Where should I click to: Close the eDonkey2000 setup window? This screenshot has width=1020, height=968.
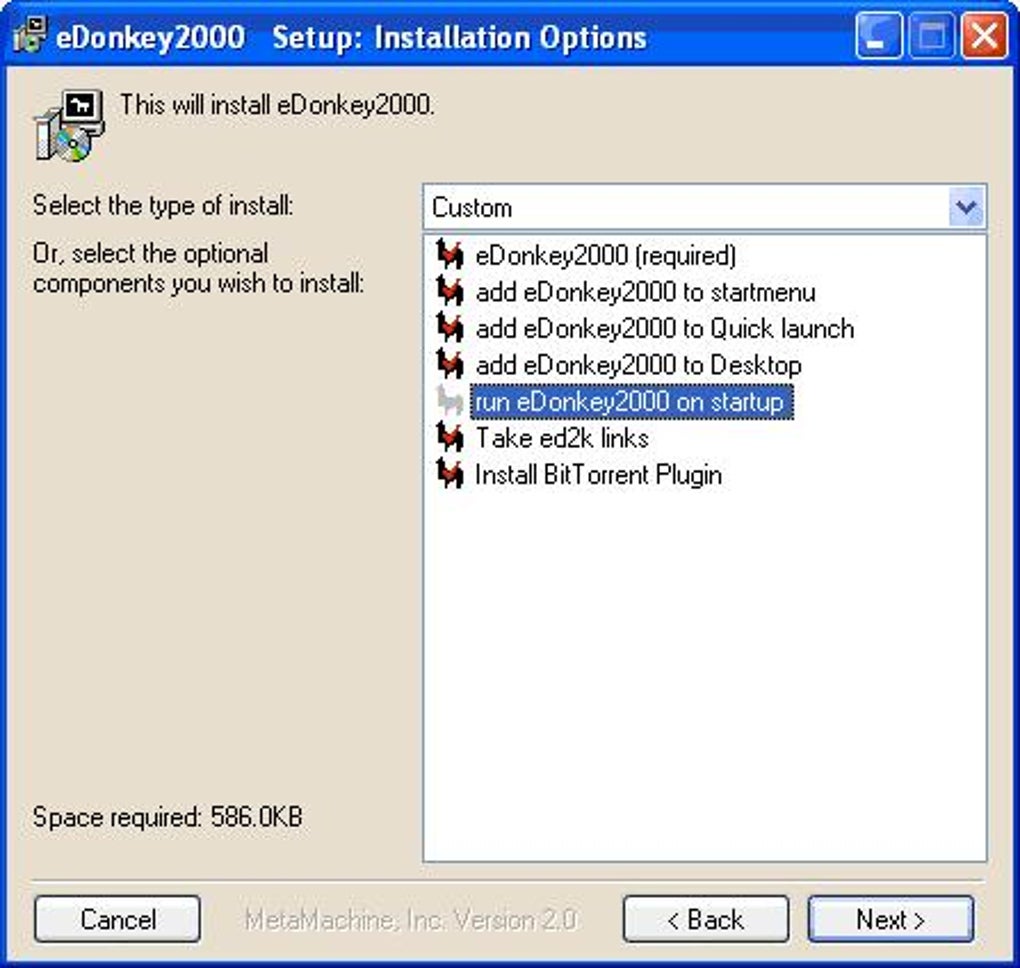(x=984, y=36)
